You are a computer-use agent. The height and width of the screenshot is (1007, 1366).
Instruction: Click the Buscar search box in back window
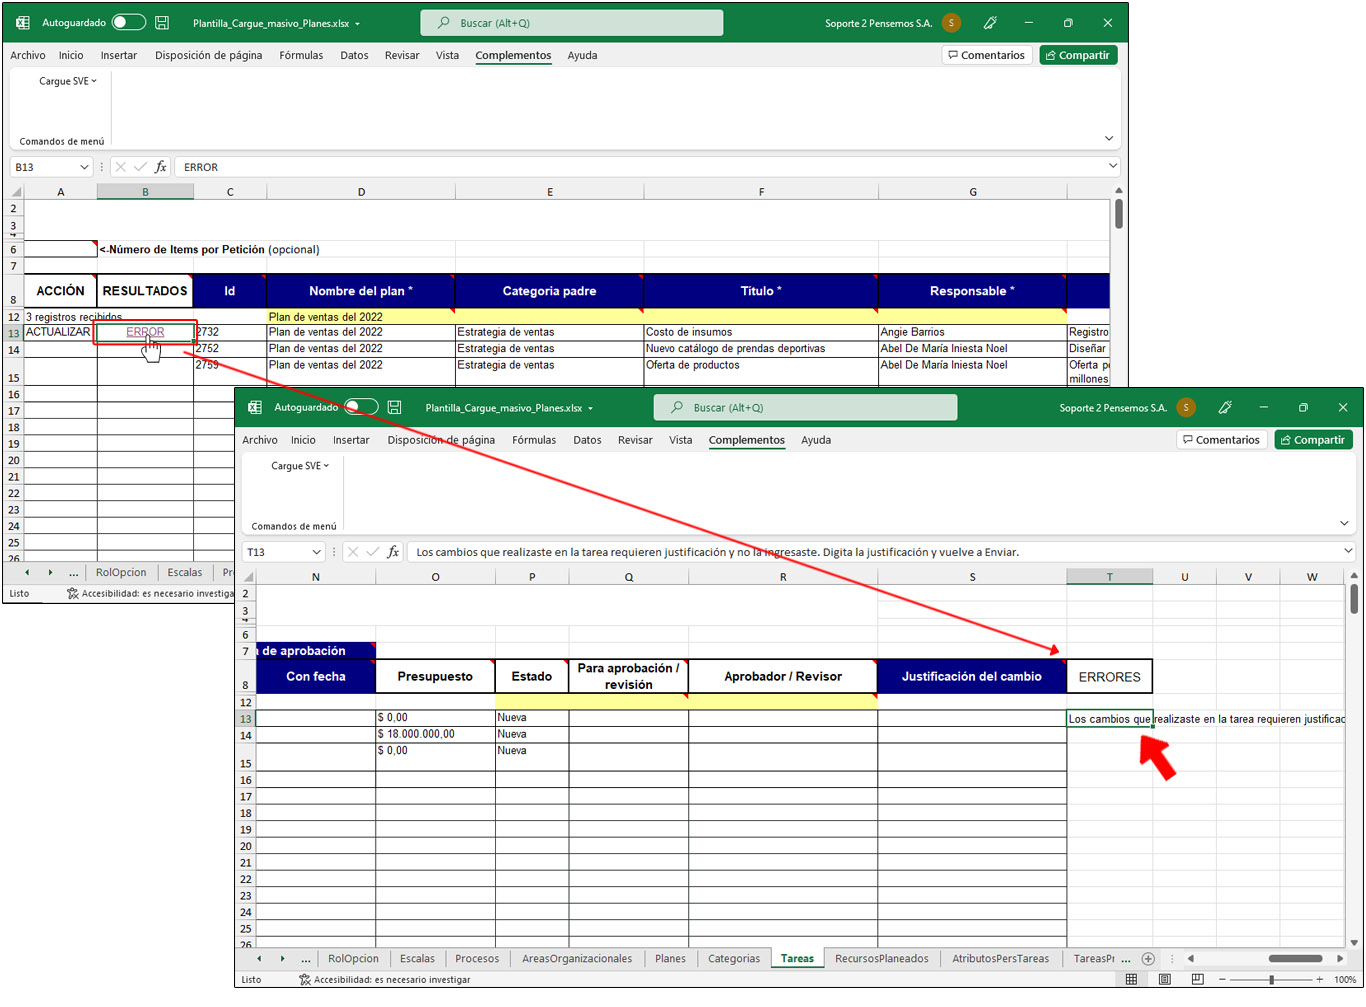click(x=571, y=23)
